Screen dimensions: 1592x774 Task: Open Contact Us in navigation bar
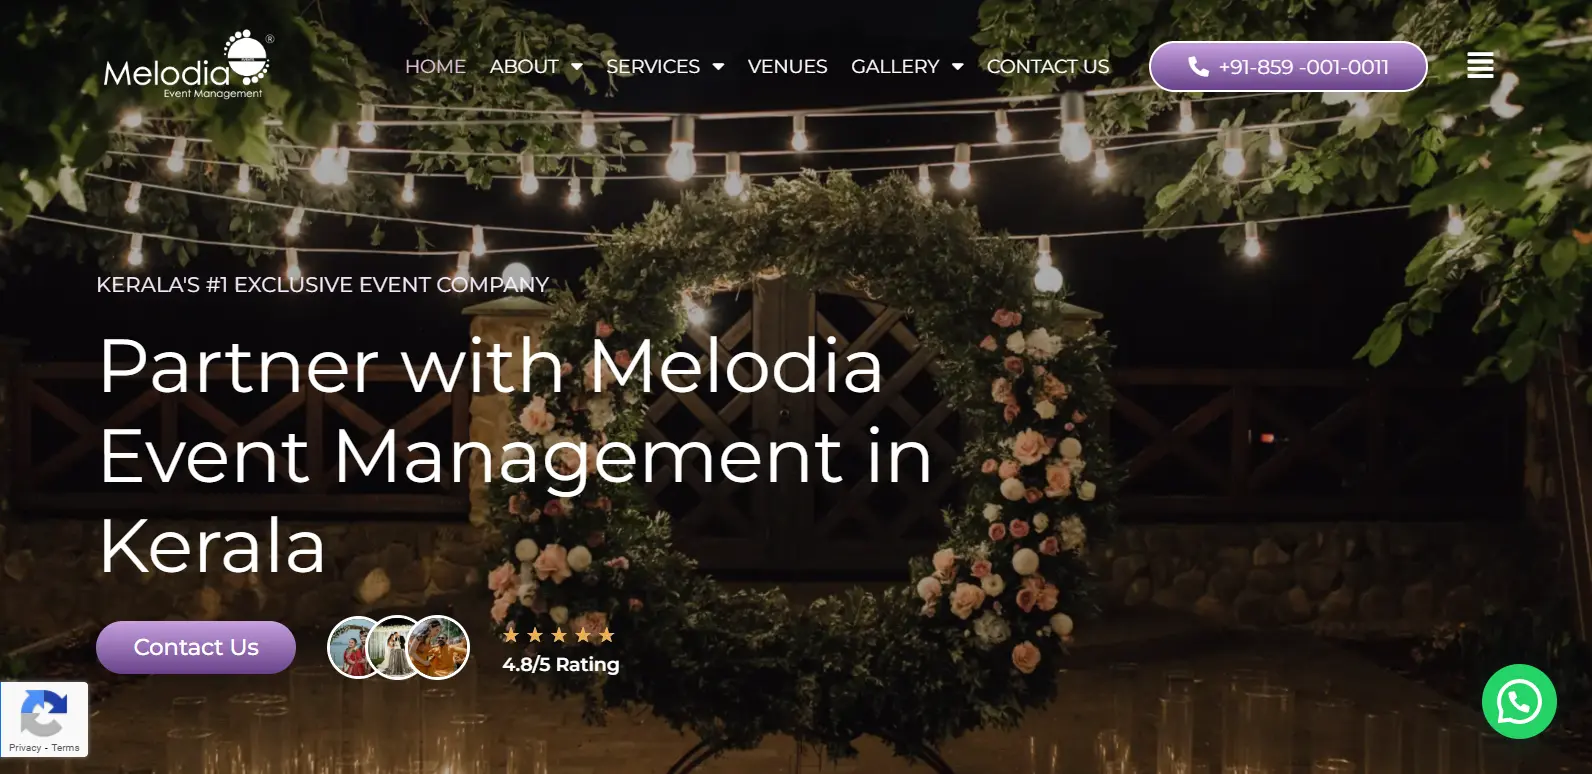click(1048, 67)
